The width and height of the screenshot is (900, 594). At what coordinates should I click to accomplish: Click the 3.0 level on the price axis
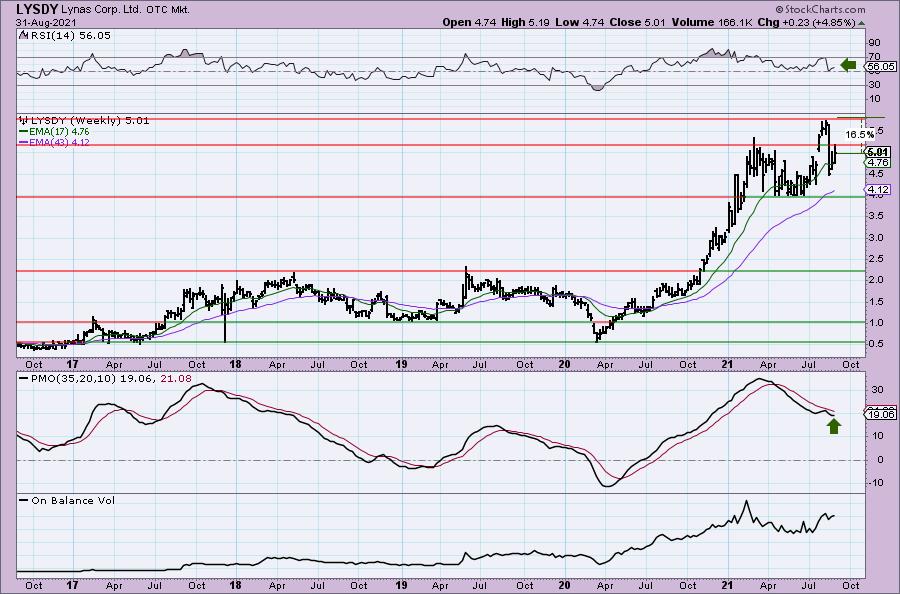[x=876, y=238]
